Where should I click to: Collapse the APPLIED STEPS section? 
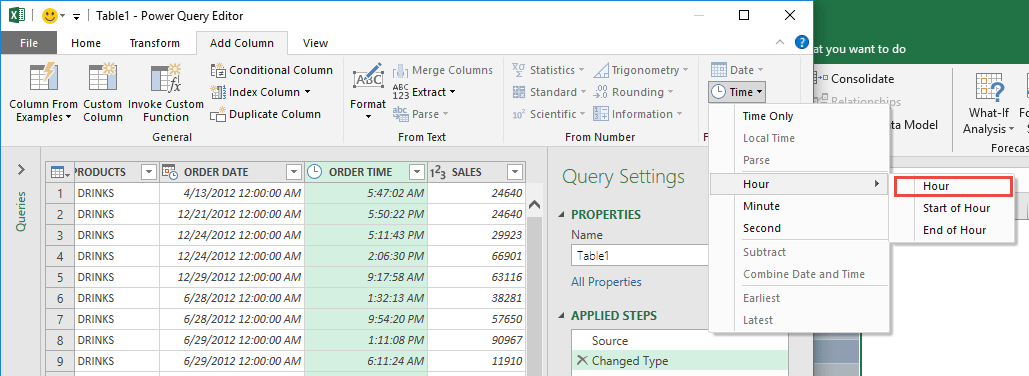click(x=562, y=316)
